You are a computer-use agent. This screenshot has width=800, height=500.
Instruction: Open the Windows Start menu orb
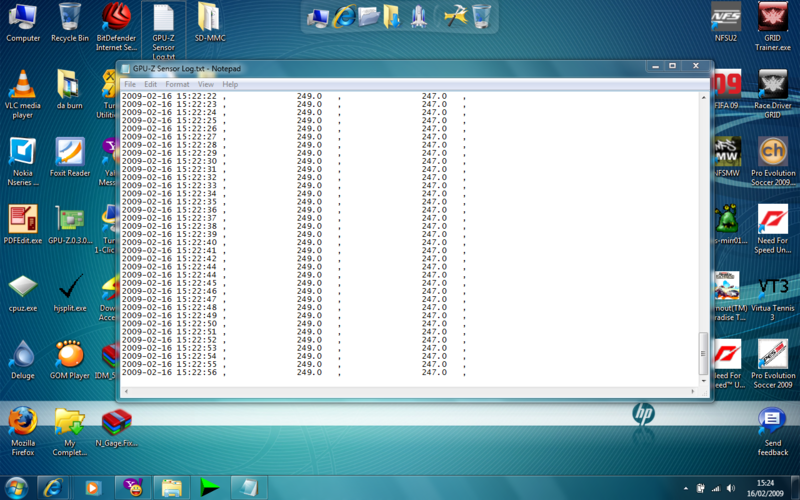pyautogui.click(x=16, y=487)
